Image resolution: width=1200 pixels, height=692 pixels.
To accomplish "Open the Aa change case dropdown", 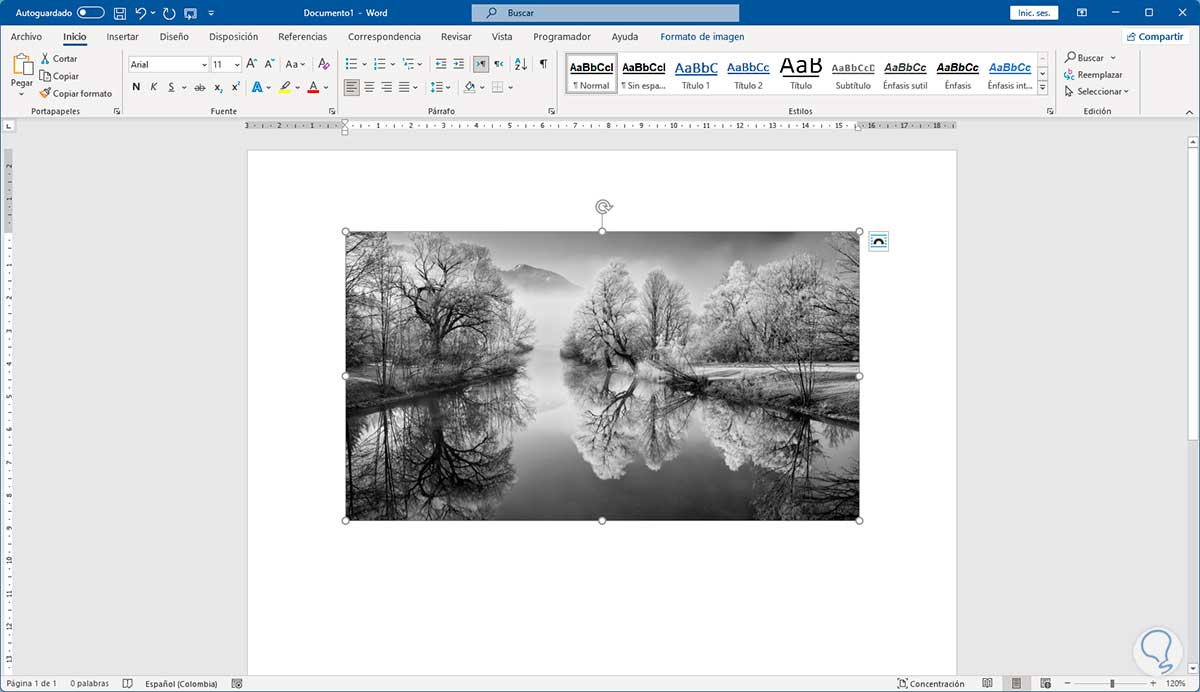I will pyautogui.click(x=295, y=64).
